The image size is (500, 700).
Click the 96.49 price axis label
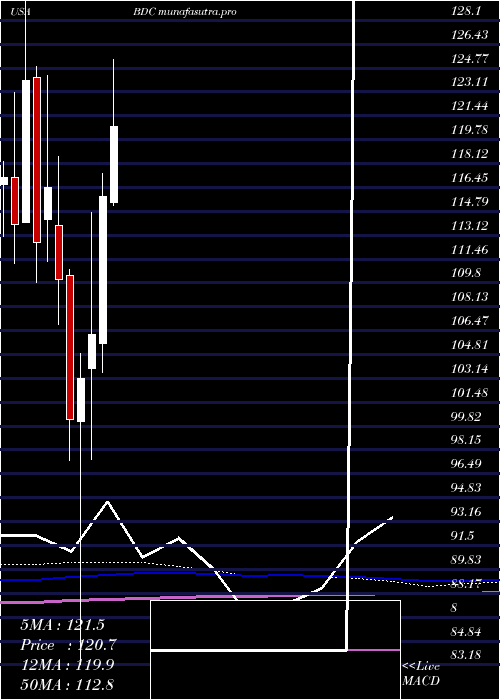[467, 464]
